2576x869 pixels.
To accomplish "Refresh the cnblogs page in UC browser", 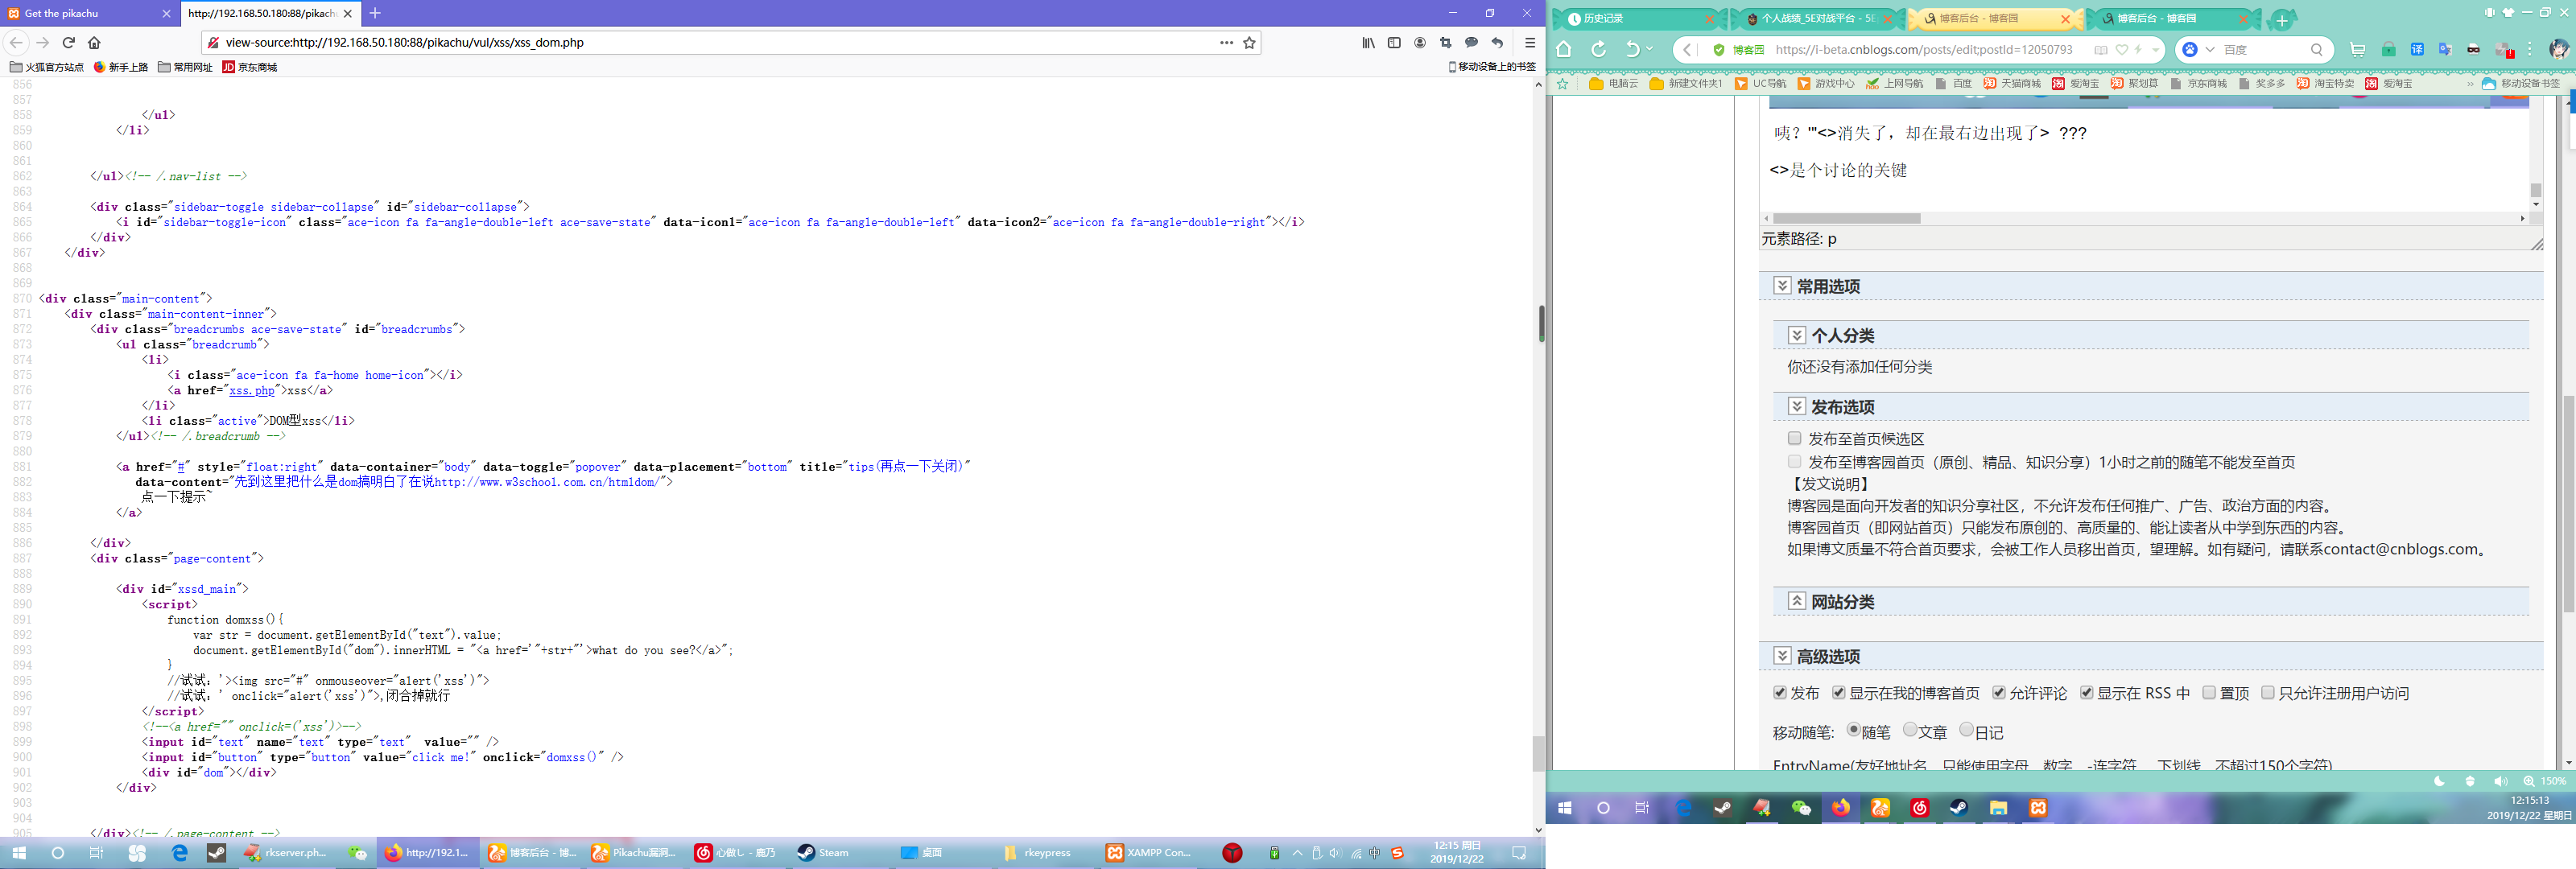I will (1598, 49).
